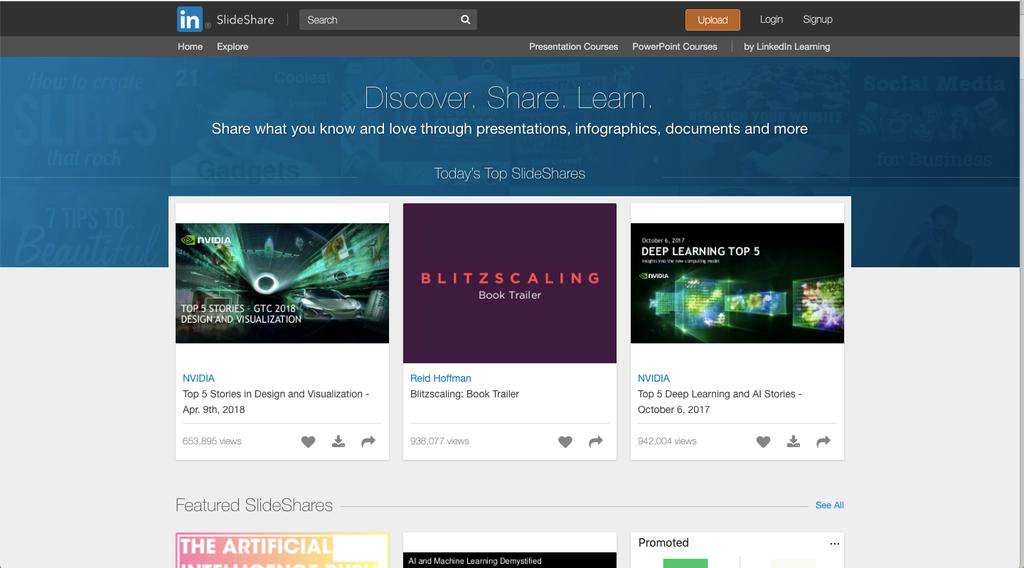Open Presentation Courses
The height and width of the screenshot is (568, 1024).
(x=573, y=46)
